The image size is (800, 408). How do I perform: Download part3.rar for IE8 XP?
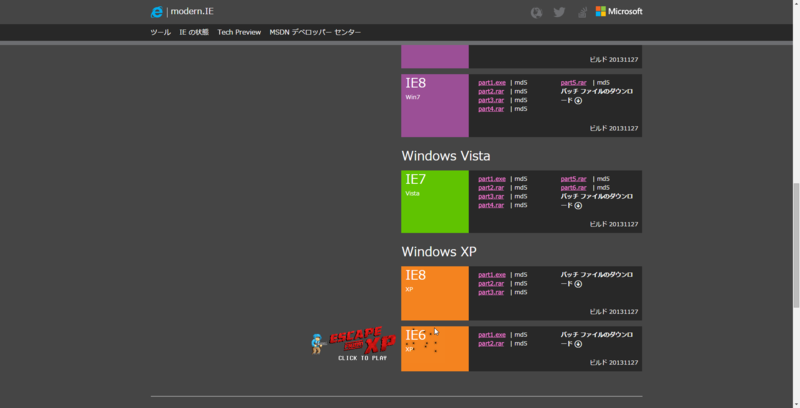pyautogui.click(x=491, y=292)
